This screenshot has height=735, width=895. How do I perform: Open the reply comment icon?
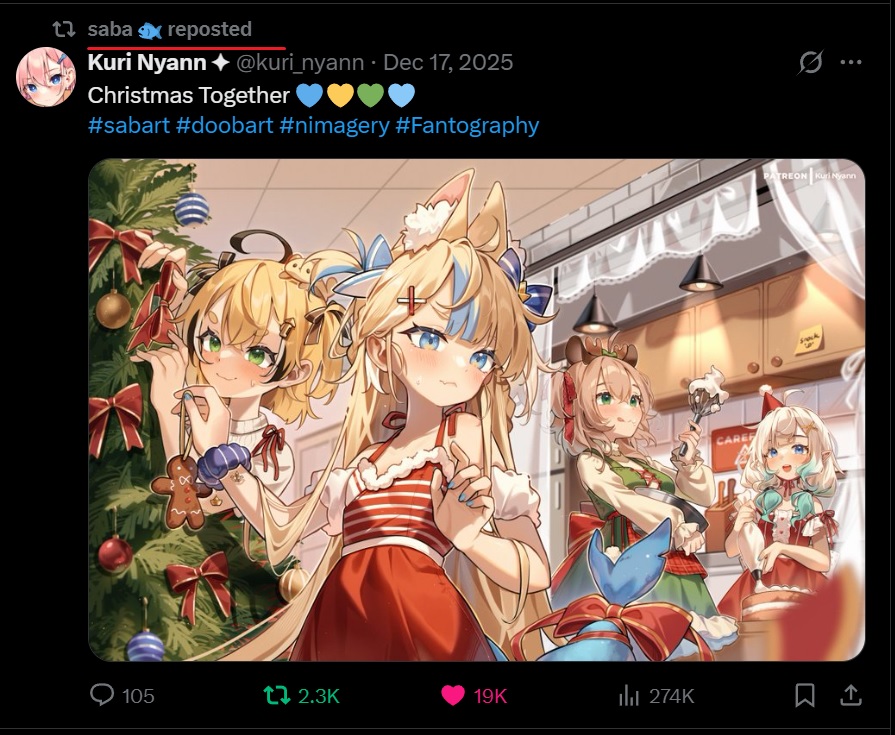[102, 695]
